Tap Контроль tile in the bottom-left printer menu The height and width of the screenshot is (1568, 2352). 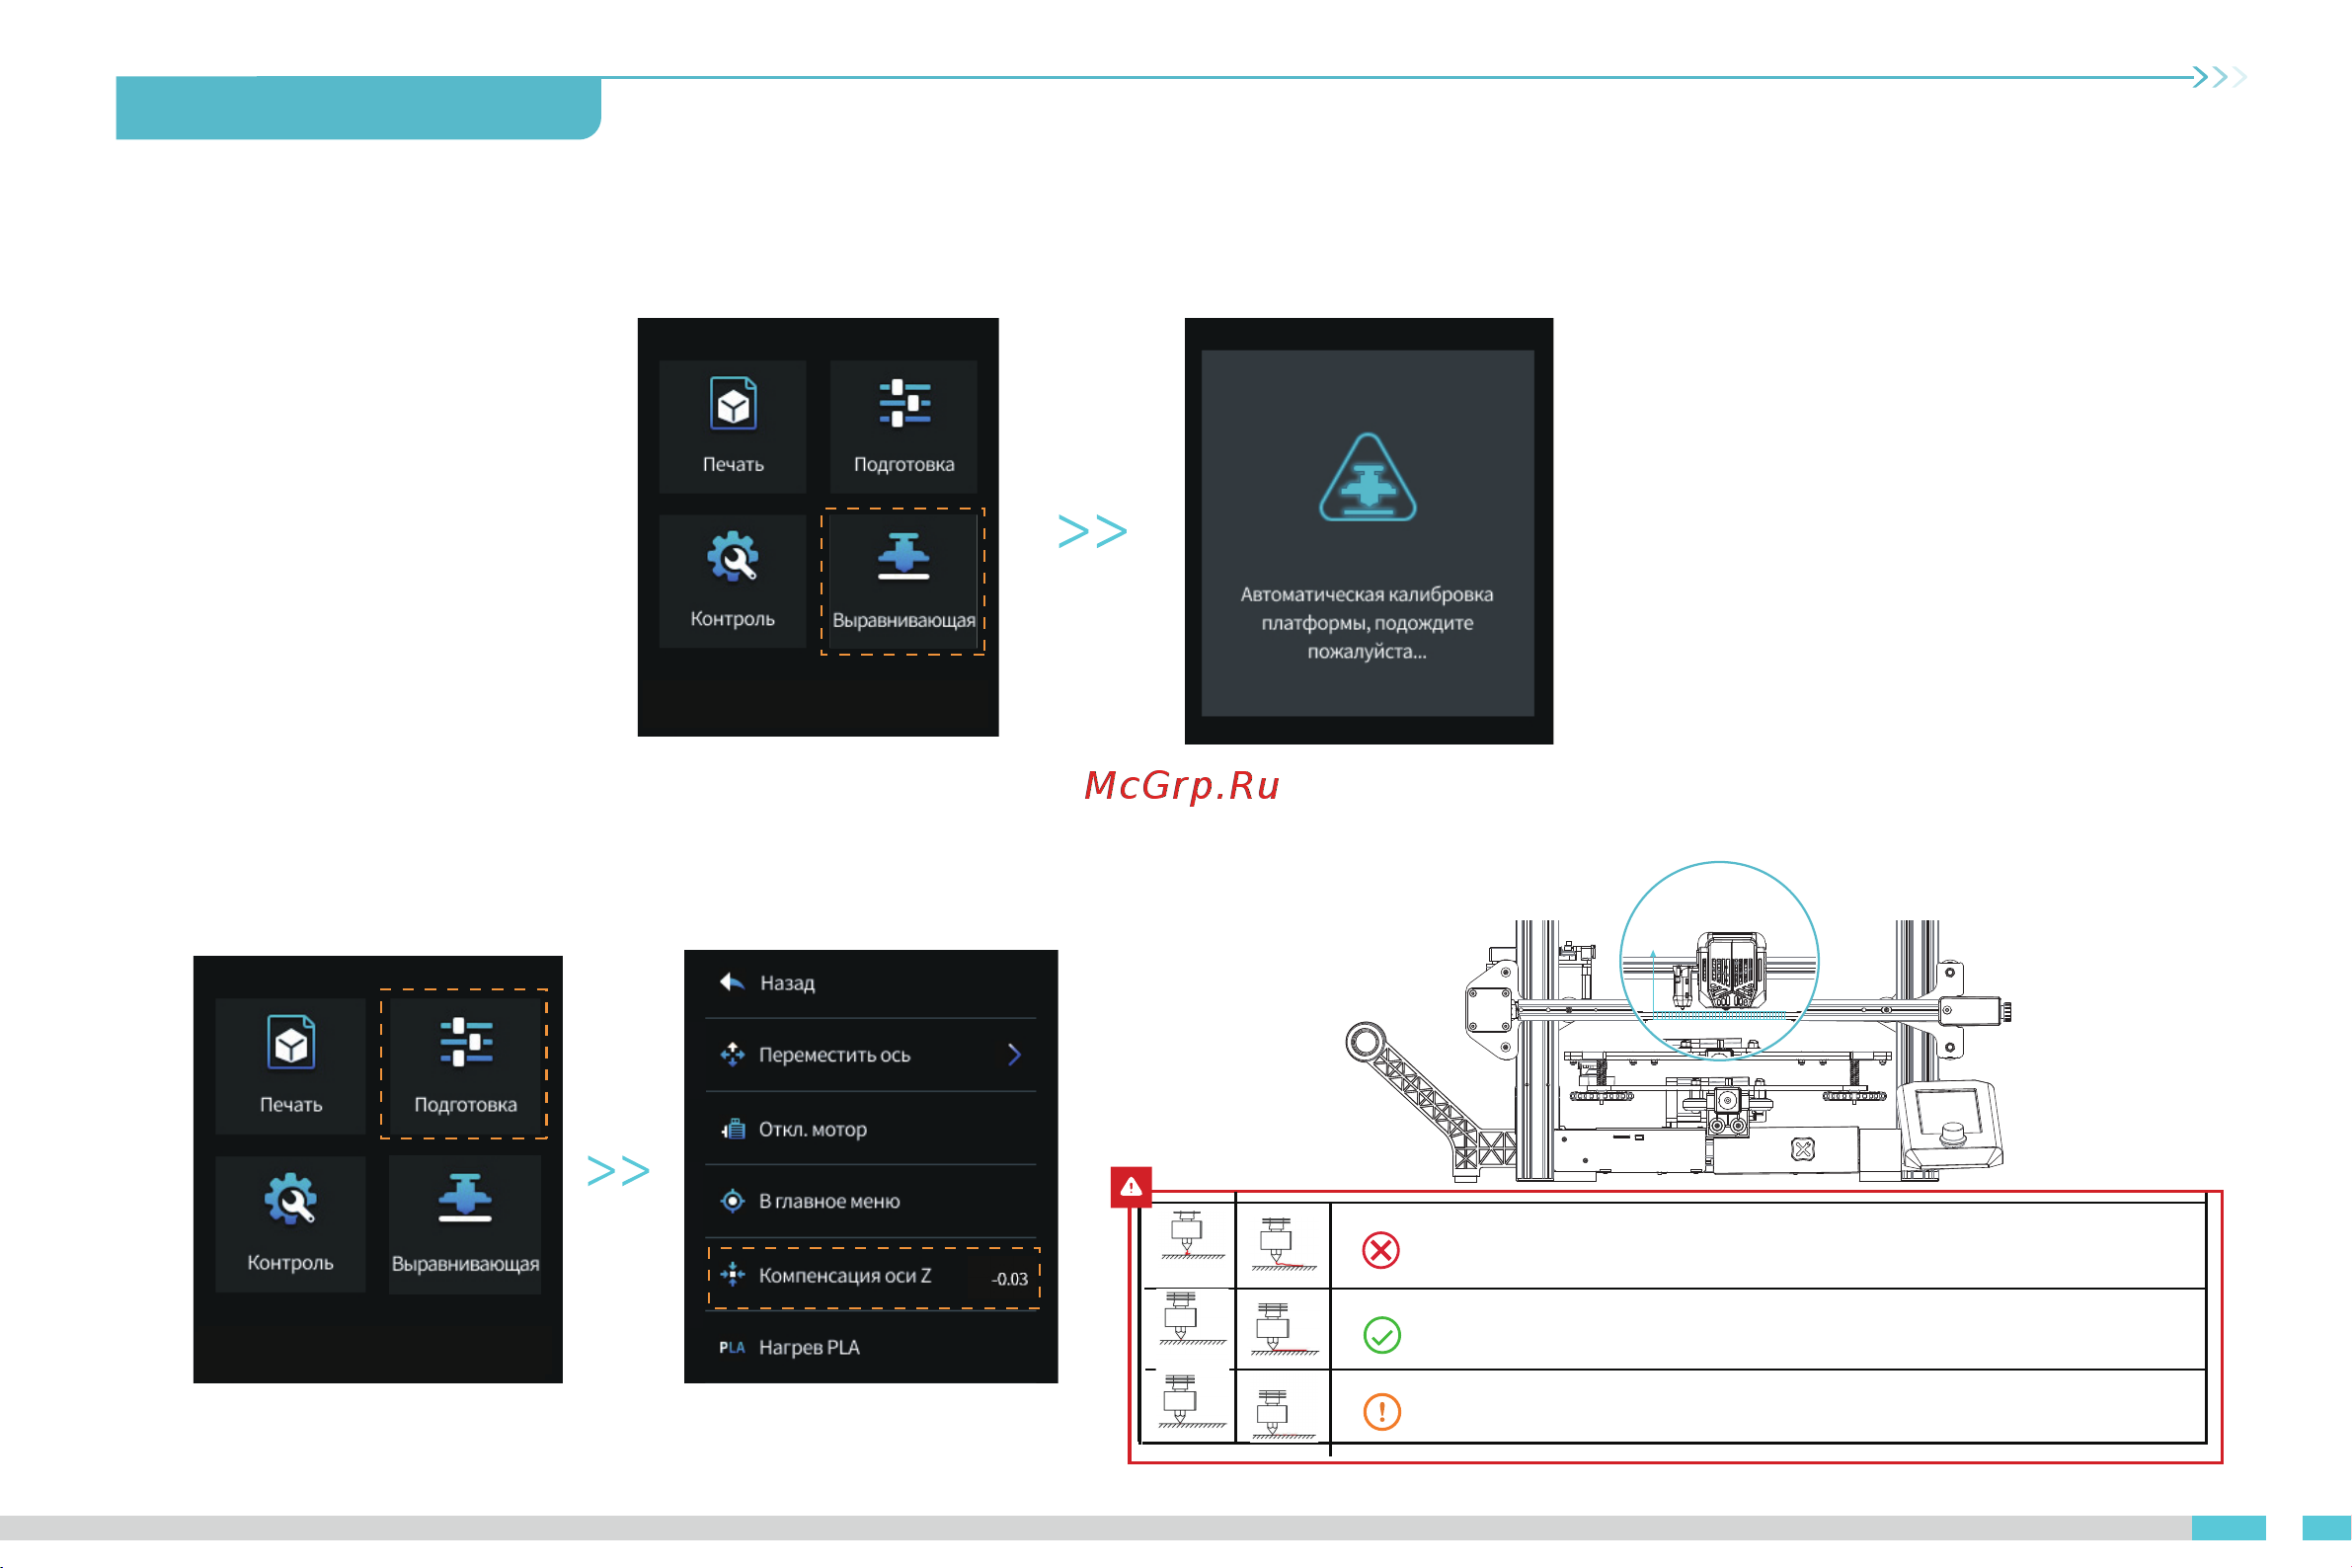(290, 1224)
